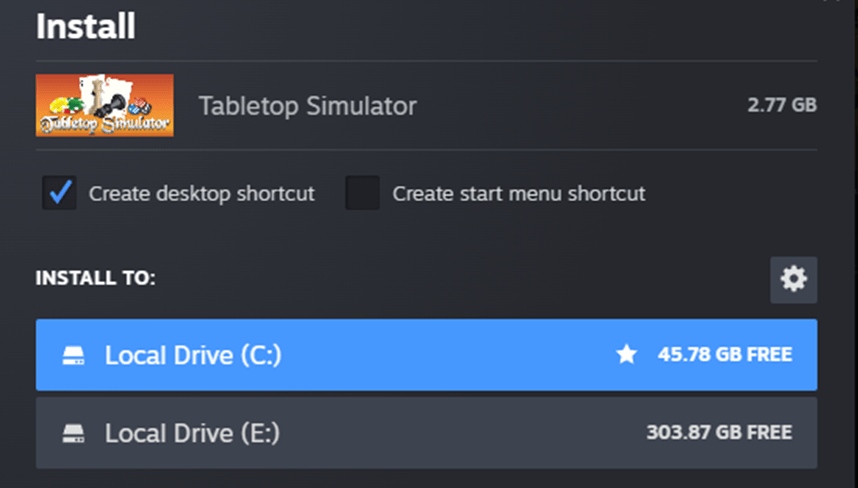Click the drive icon beside Local Drive (E:)
The image size is (858, 488).
74,433
